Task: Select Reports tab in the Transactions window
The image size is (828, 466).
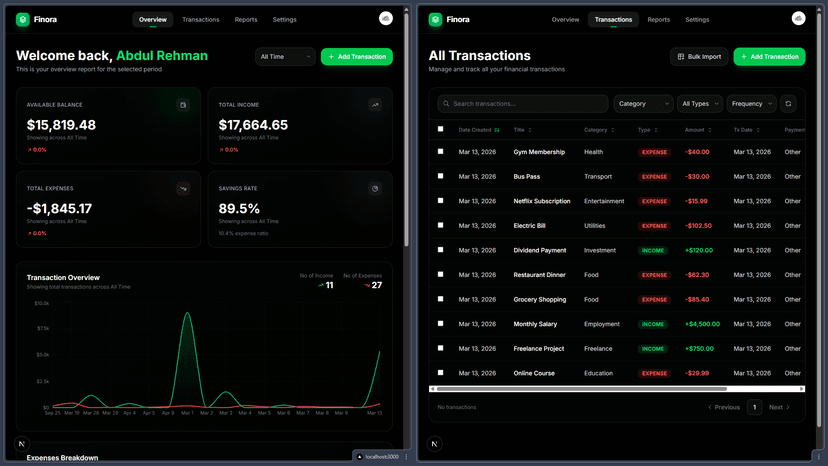Action: pos(658,20)
